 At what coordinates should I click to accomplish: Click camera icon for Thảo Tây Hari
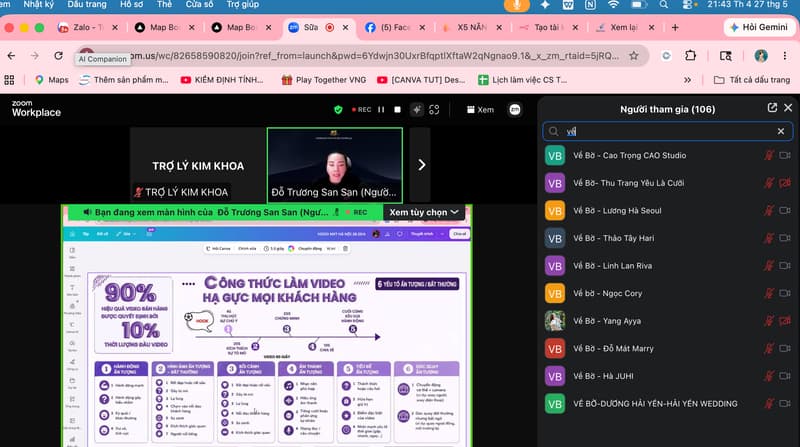(x=785, y=238)
